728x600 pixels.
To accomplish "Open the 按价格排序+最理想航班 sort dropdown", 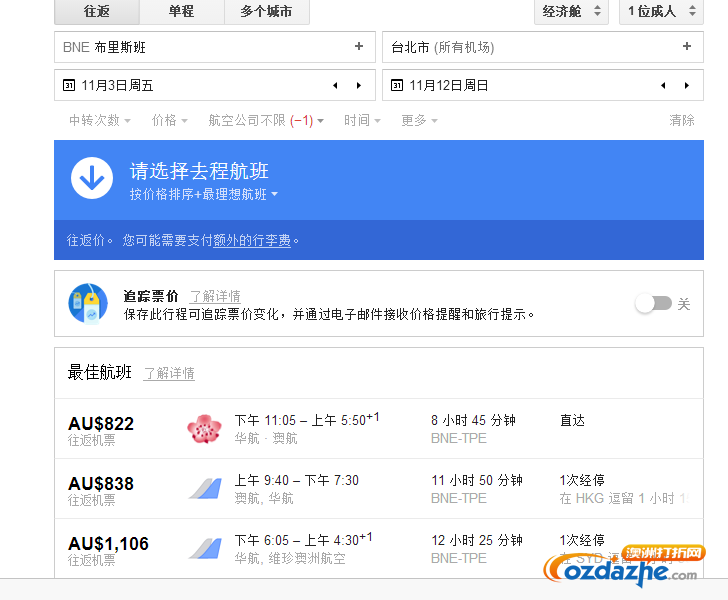I will [x=203, y=194].
